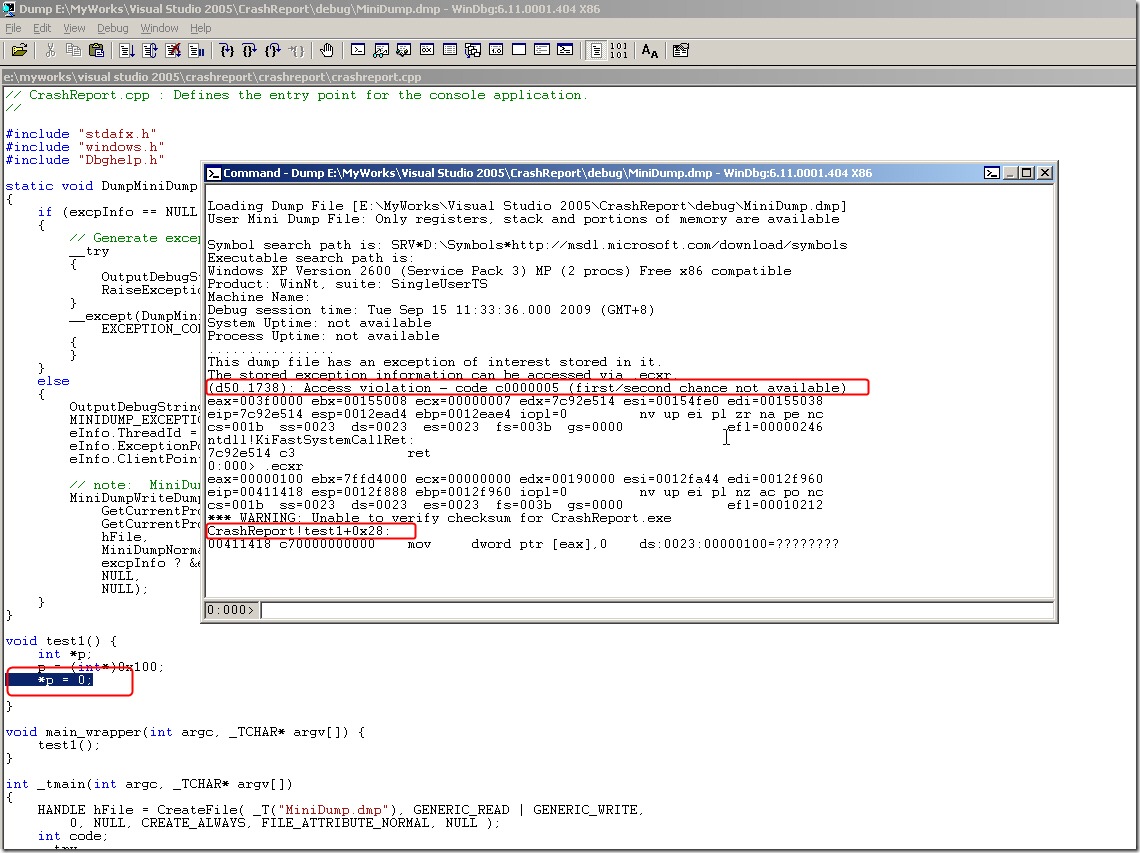Switch to Source Mode Off (101) button
Screen dimensions: 1140x853
pyautogui.click(x=619, y=50)
